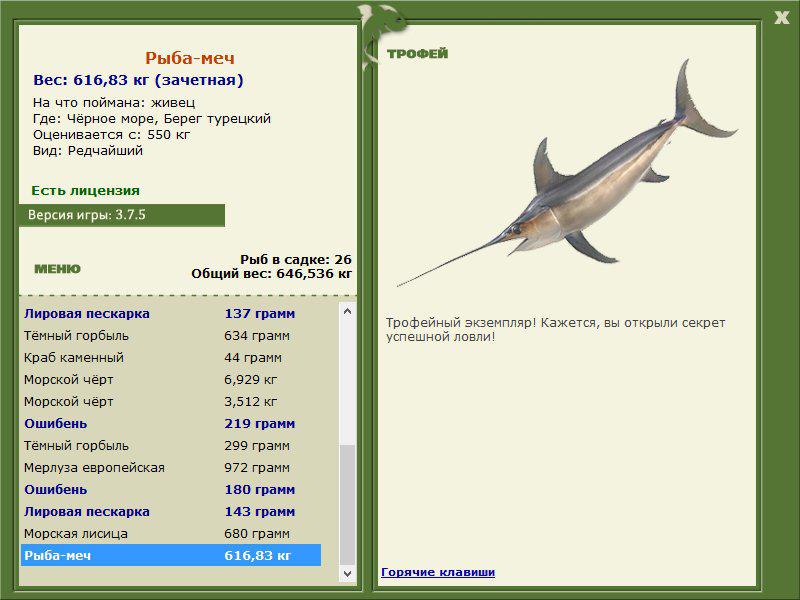
Task: Click the ТРОФЕЙ heading
Action: coord(417,54)
